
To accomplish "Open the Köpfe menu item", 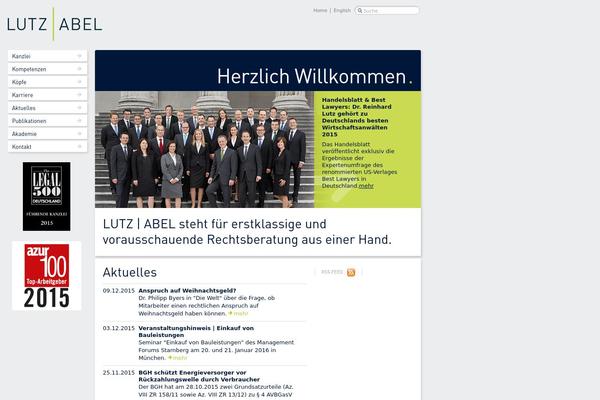I will [x=47, y=82].
